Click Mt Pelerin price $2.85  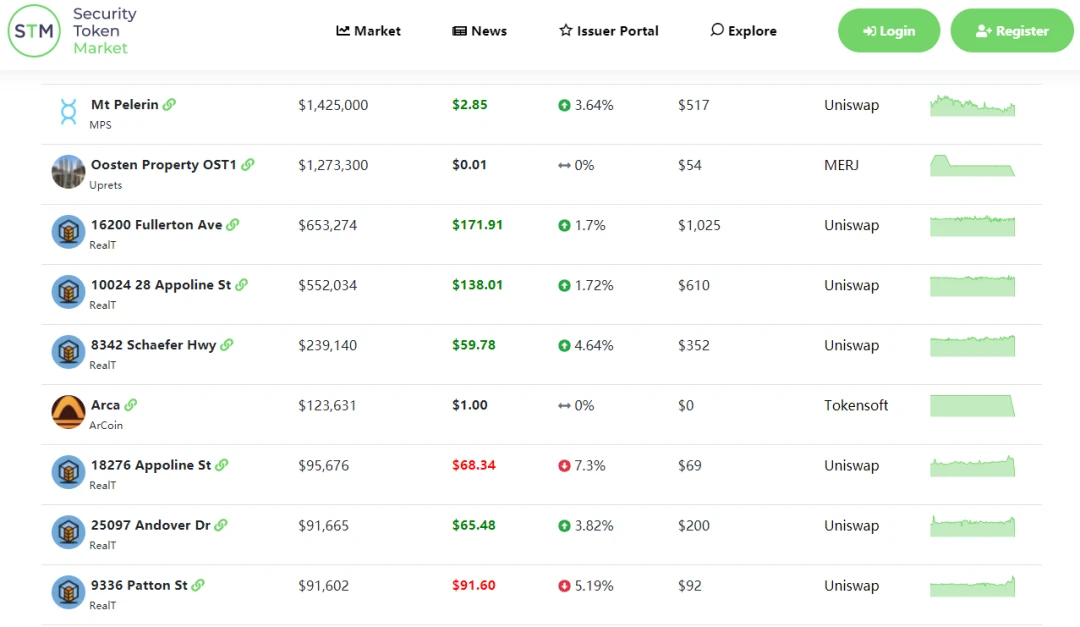(470, 105)
